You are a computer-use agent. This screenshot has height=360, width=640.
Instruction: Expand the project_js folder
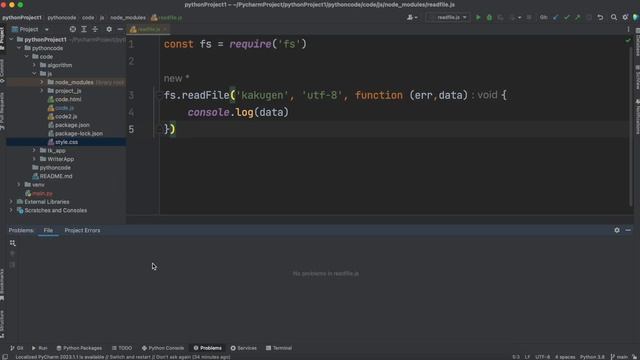click(x=42, y=91)
